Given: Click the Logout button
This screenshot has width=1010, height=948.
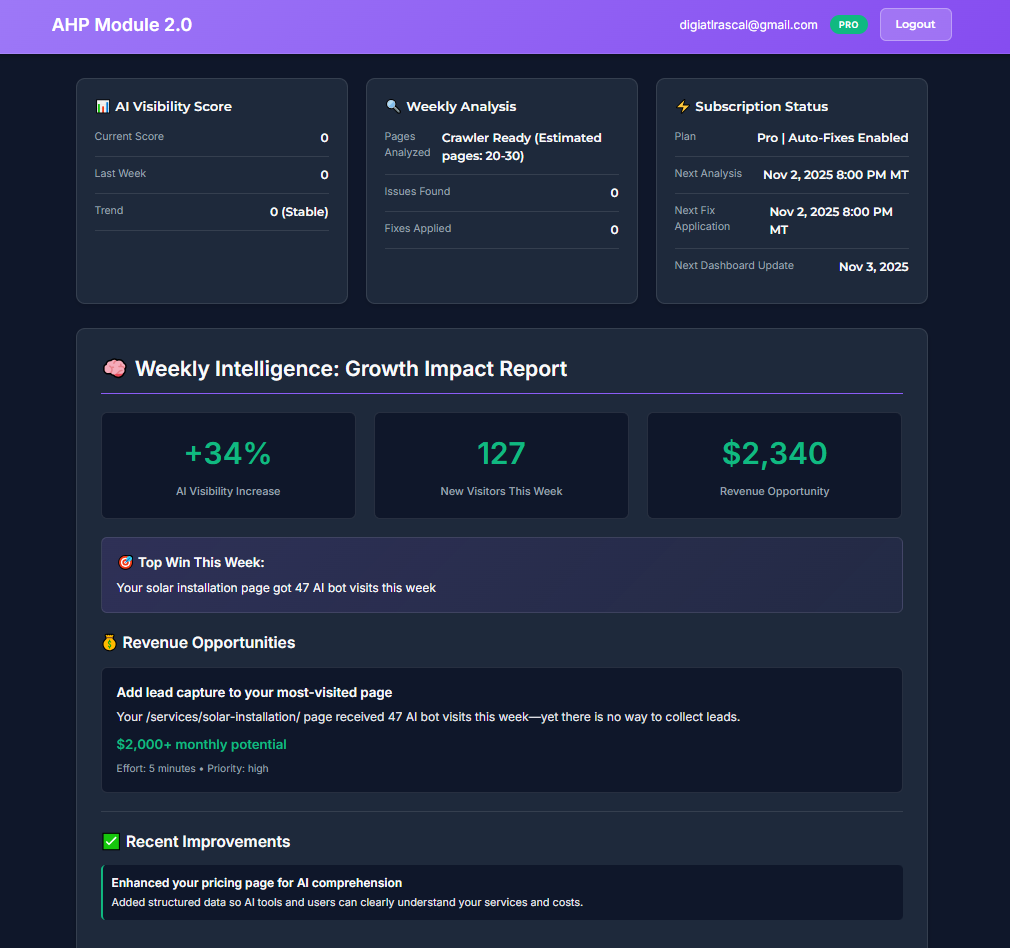Looking at the screenshot, I should click(915, 24).
